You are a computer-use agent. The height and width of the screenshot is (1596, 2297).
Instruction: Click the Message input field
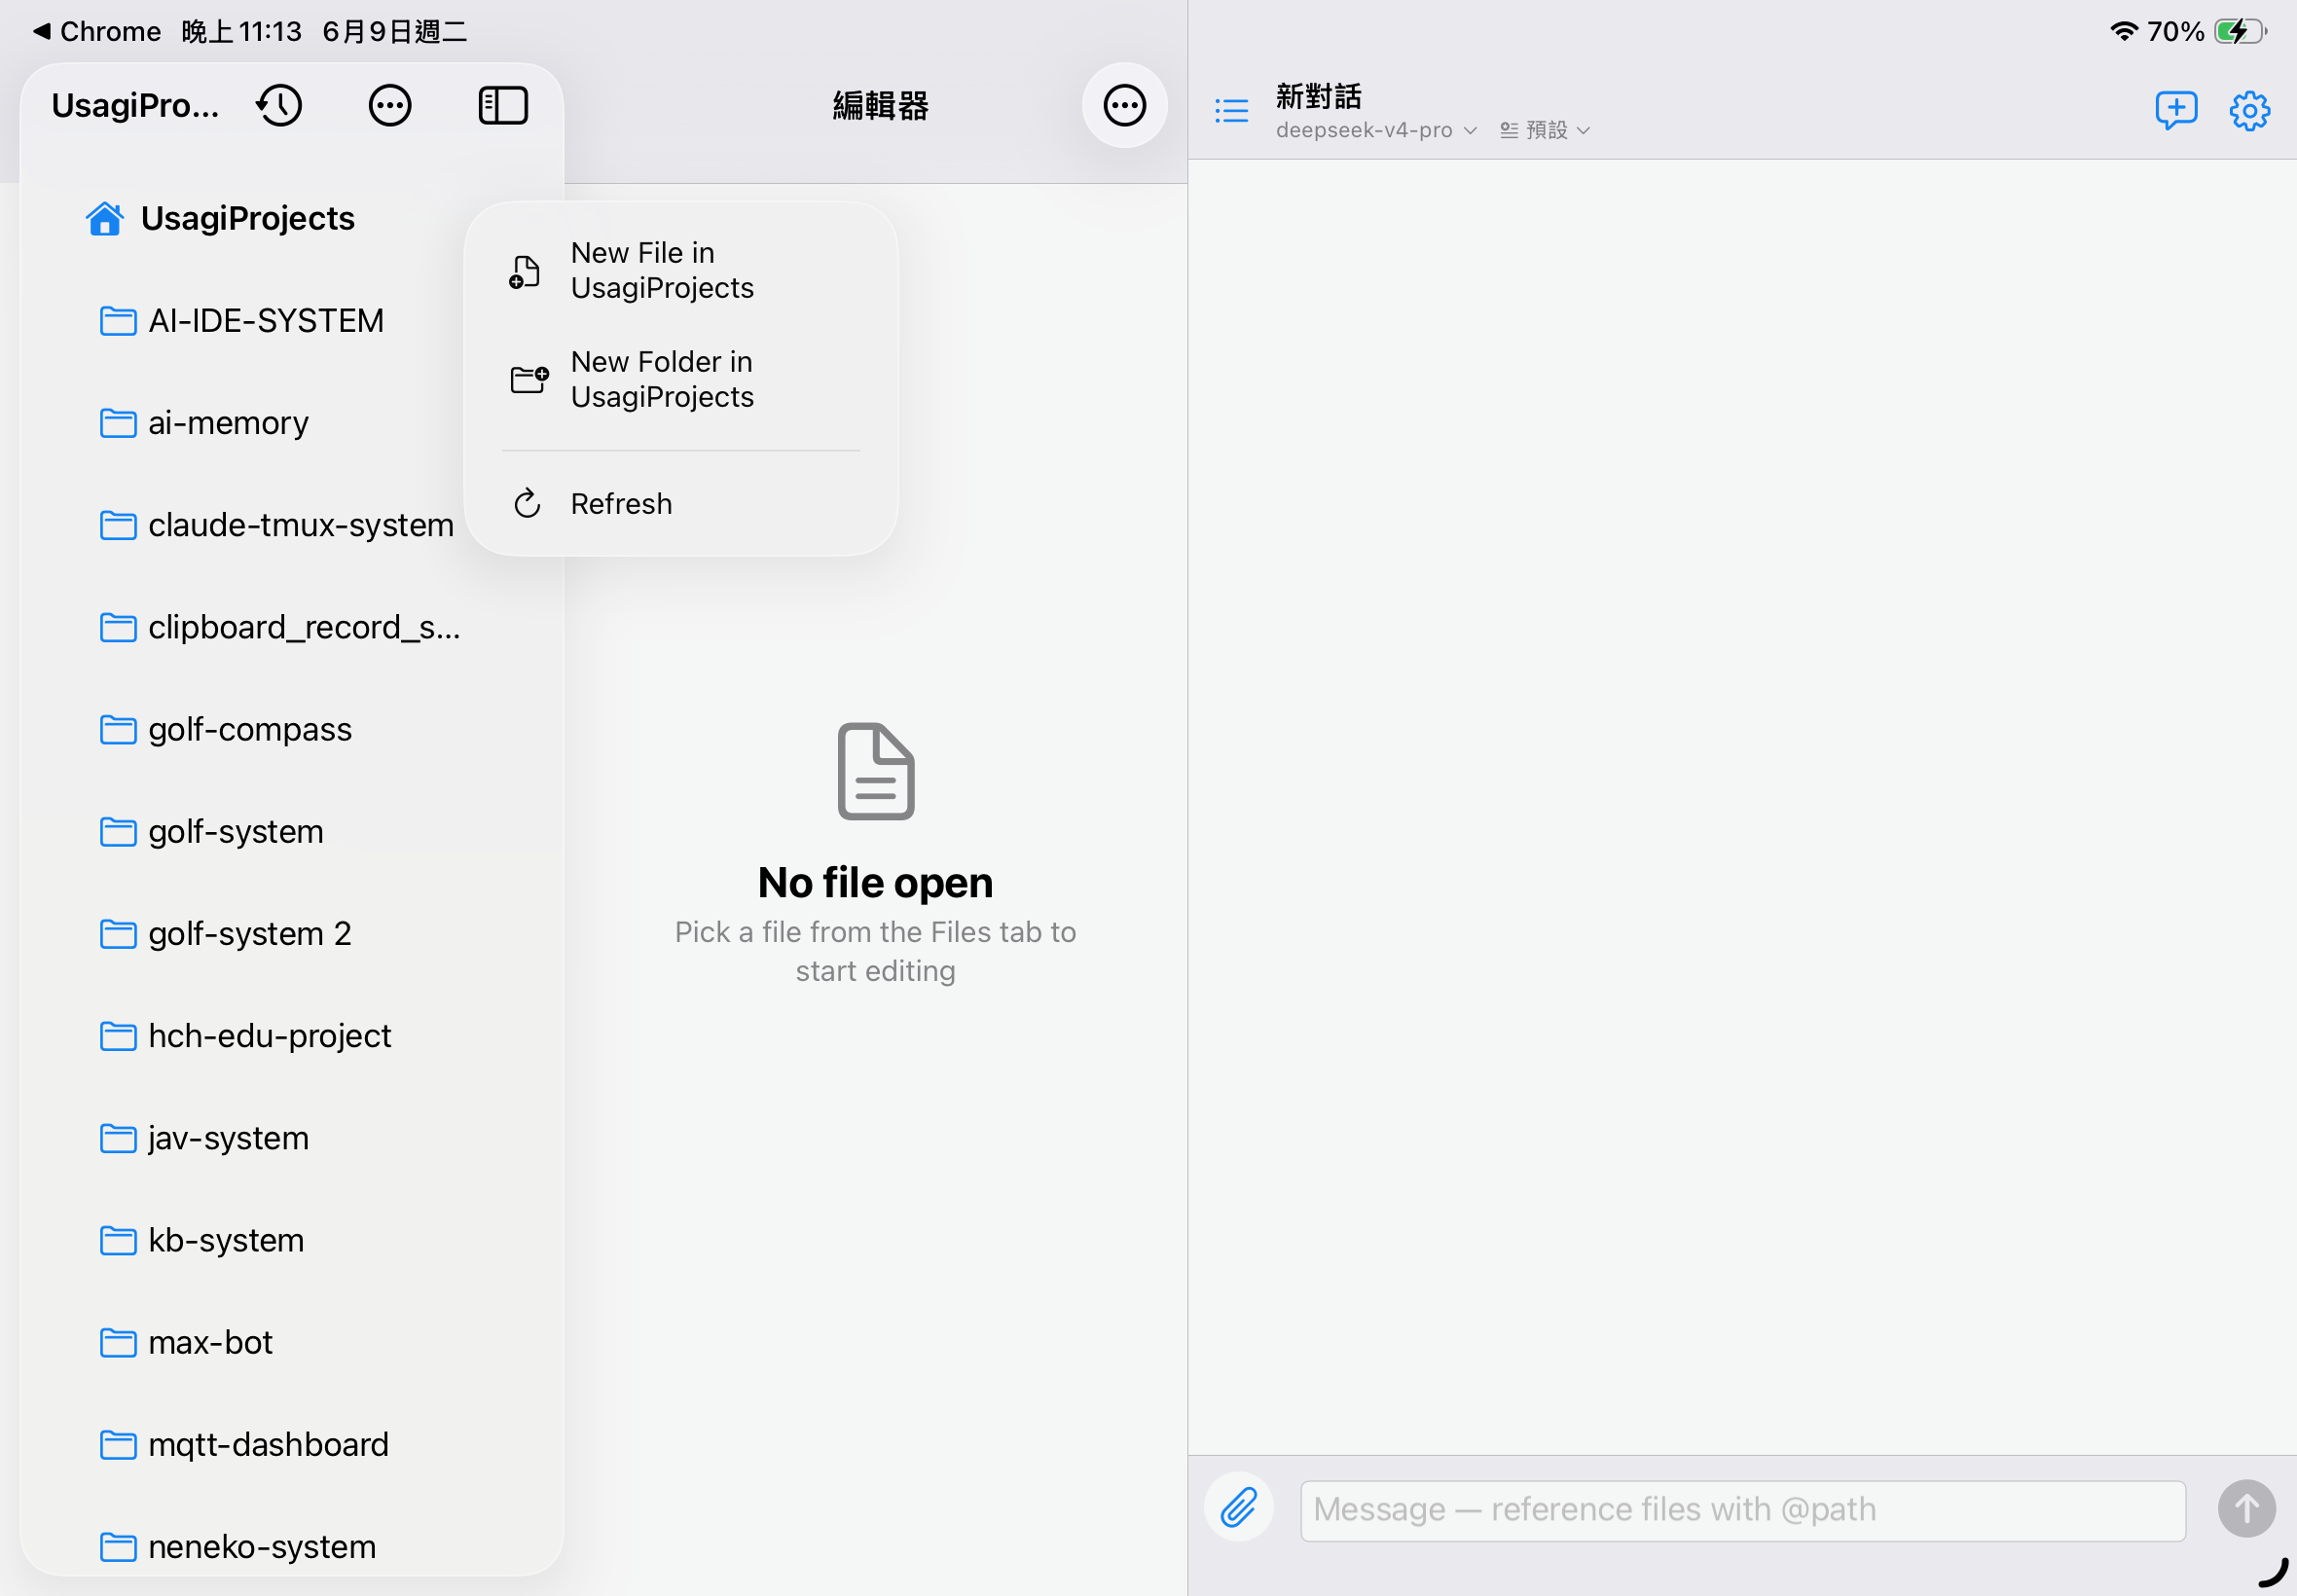pos(1742,1510)
